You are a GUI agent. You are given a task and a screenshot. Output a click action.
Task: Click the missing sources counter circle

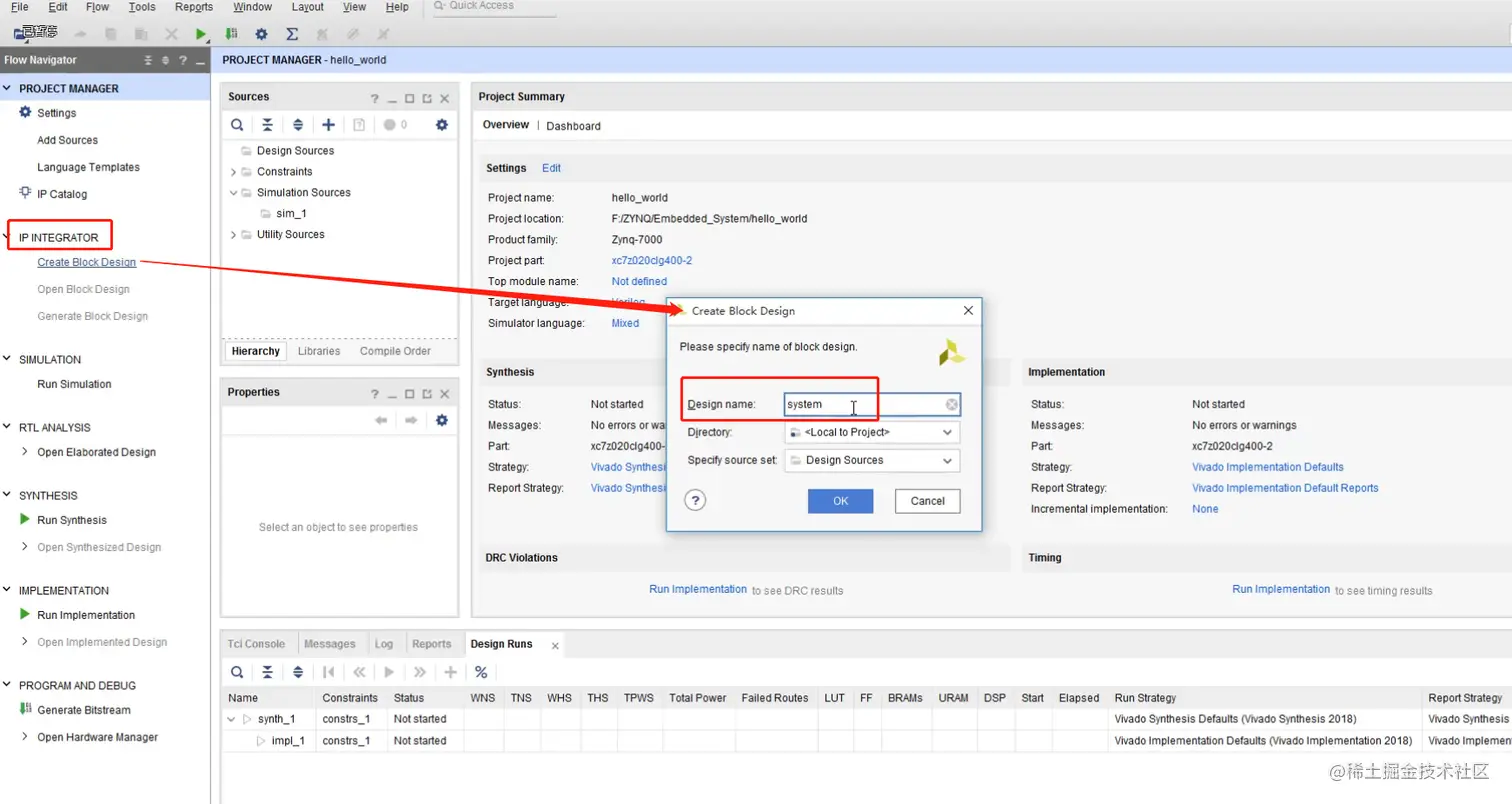click(389, 125)
